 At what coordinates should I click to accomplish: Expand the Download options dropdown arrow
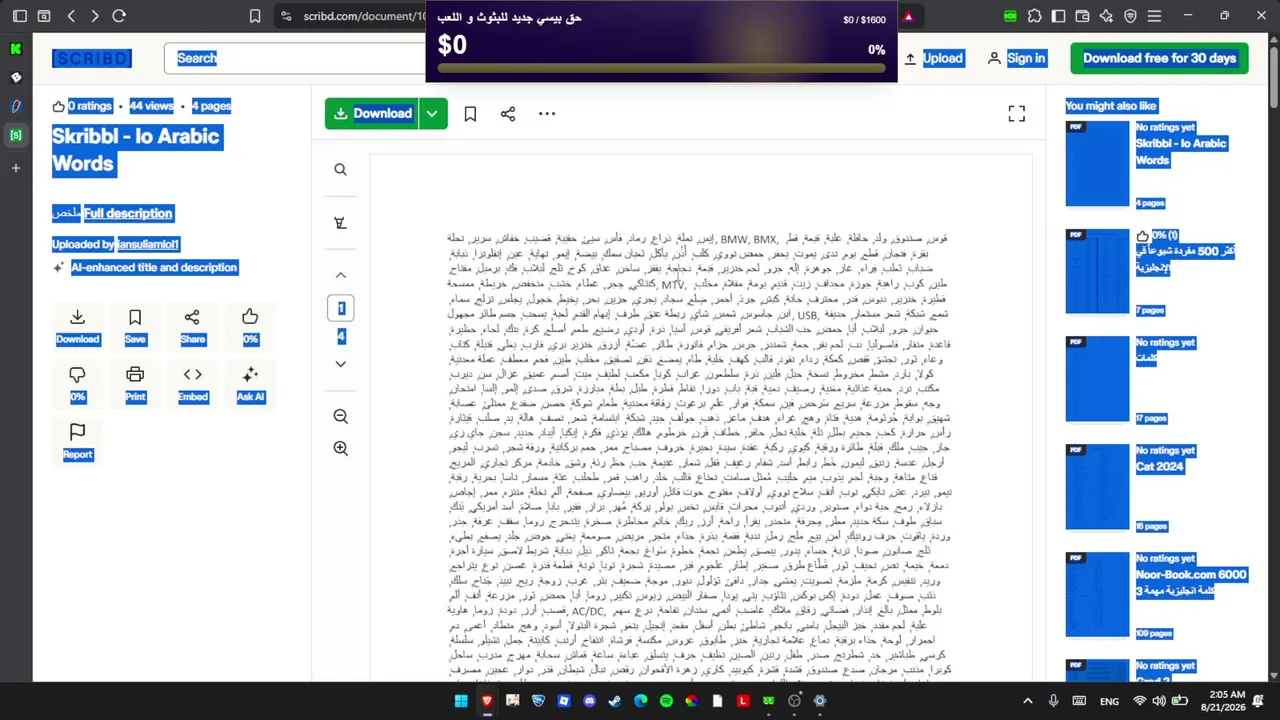click(433, 114)
